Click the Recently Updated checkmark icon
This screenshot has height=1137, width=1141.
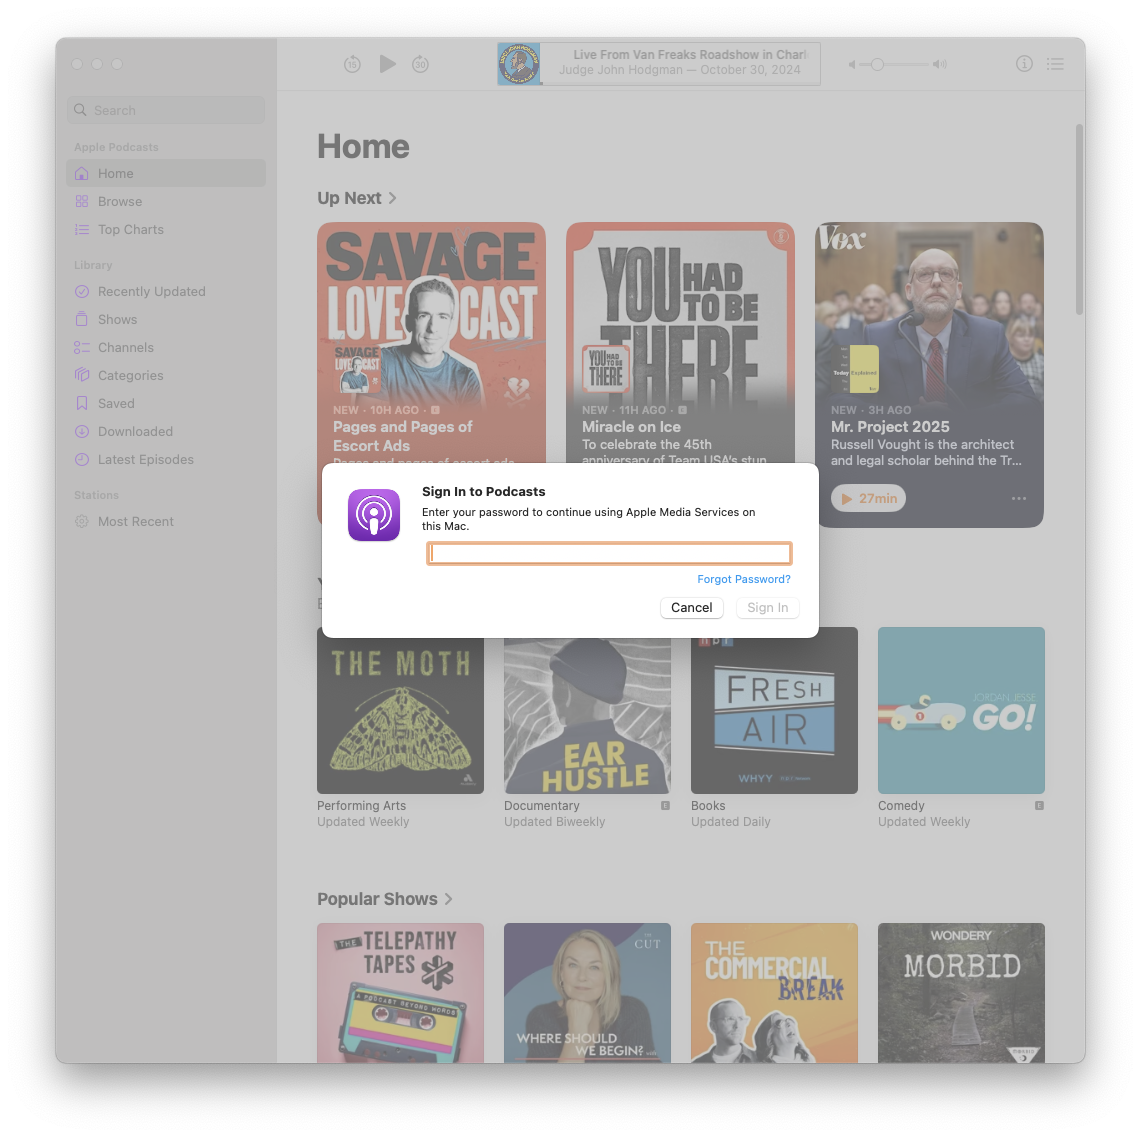82,291
